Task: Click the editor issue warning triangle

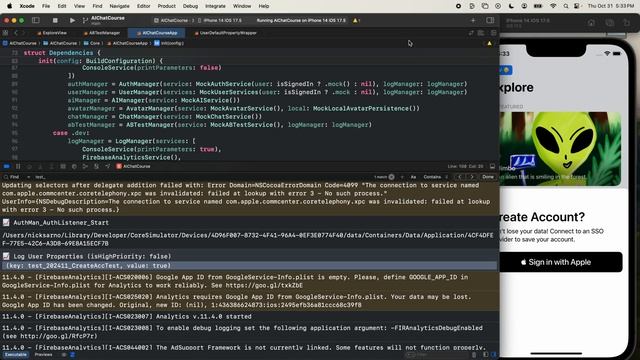Action: pyautogui.click(x=489, y=43)
